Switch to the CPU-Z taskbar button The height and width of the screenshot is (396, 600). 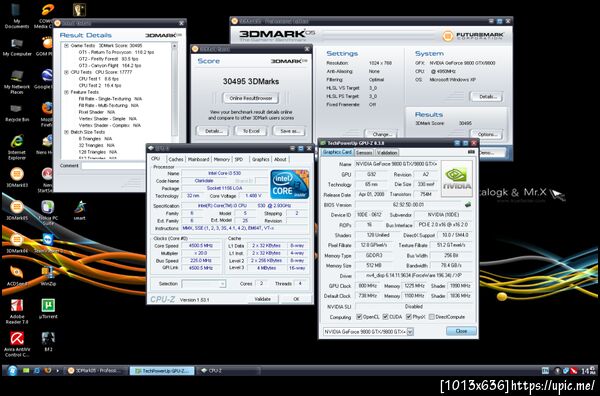[229, 370]
